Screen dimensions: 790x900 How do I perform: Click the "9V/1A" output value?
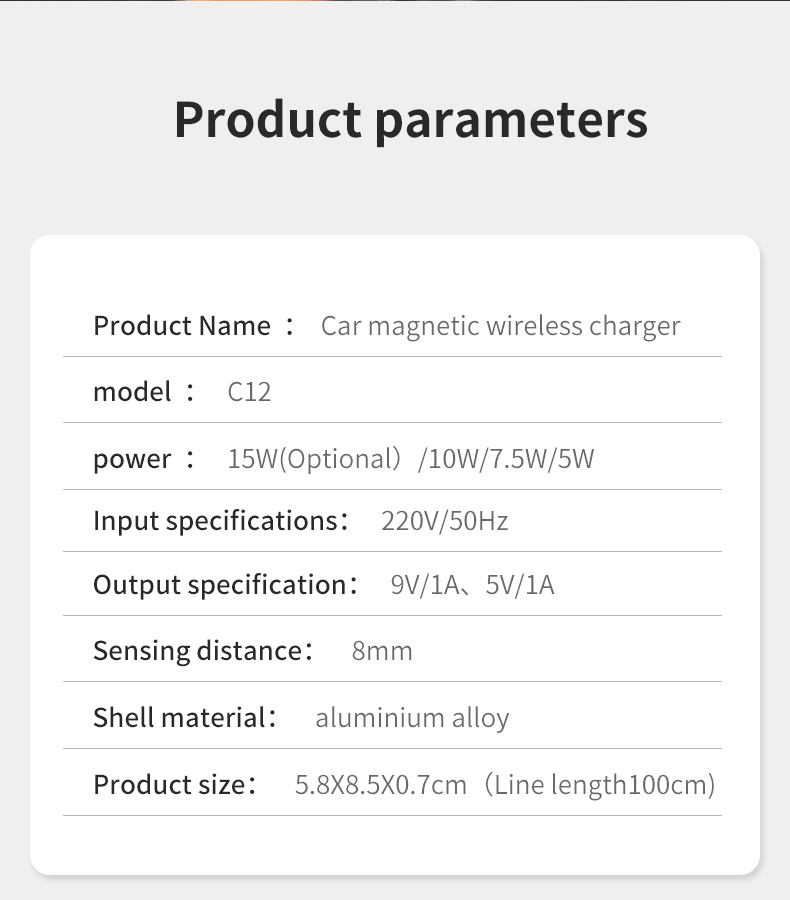[424, 585]
